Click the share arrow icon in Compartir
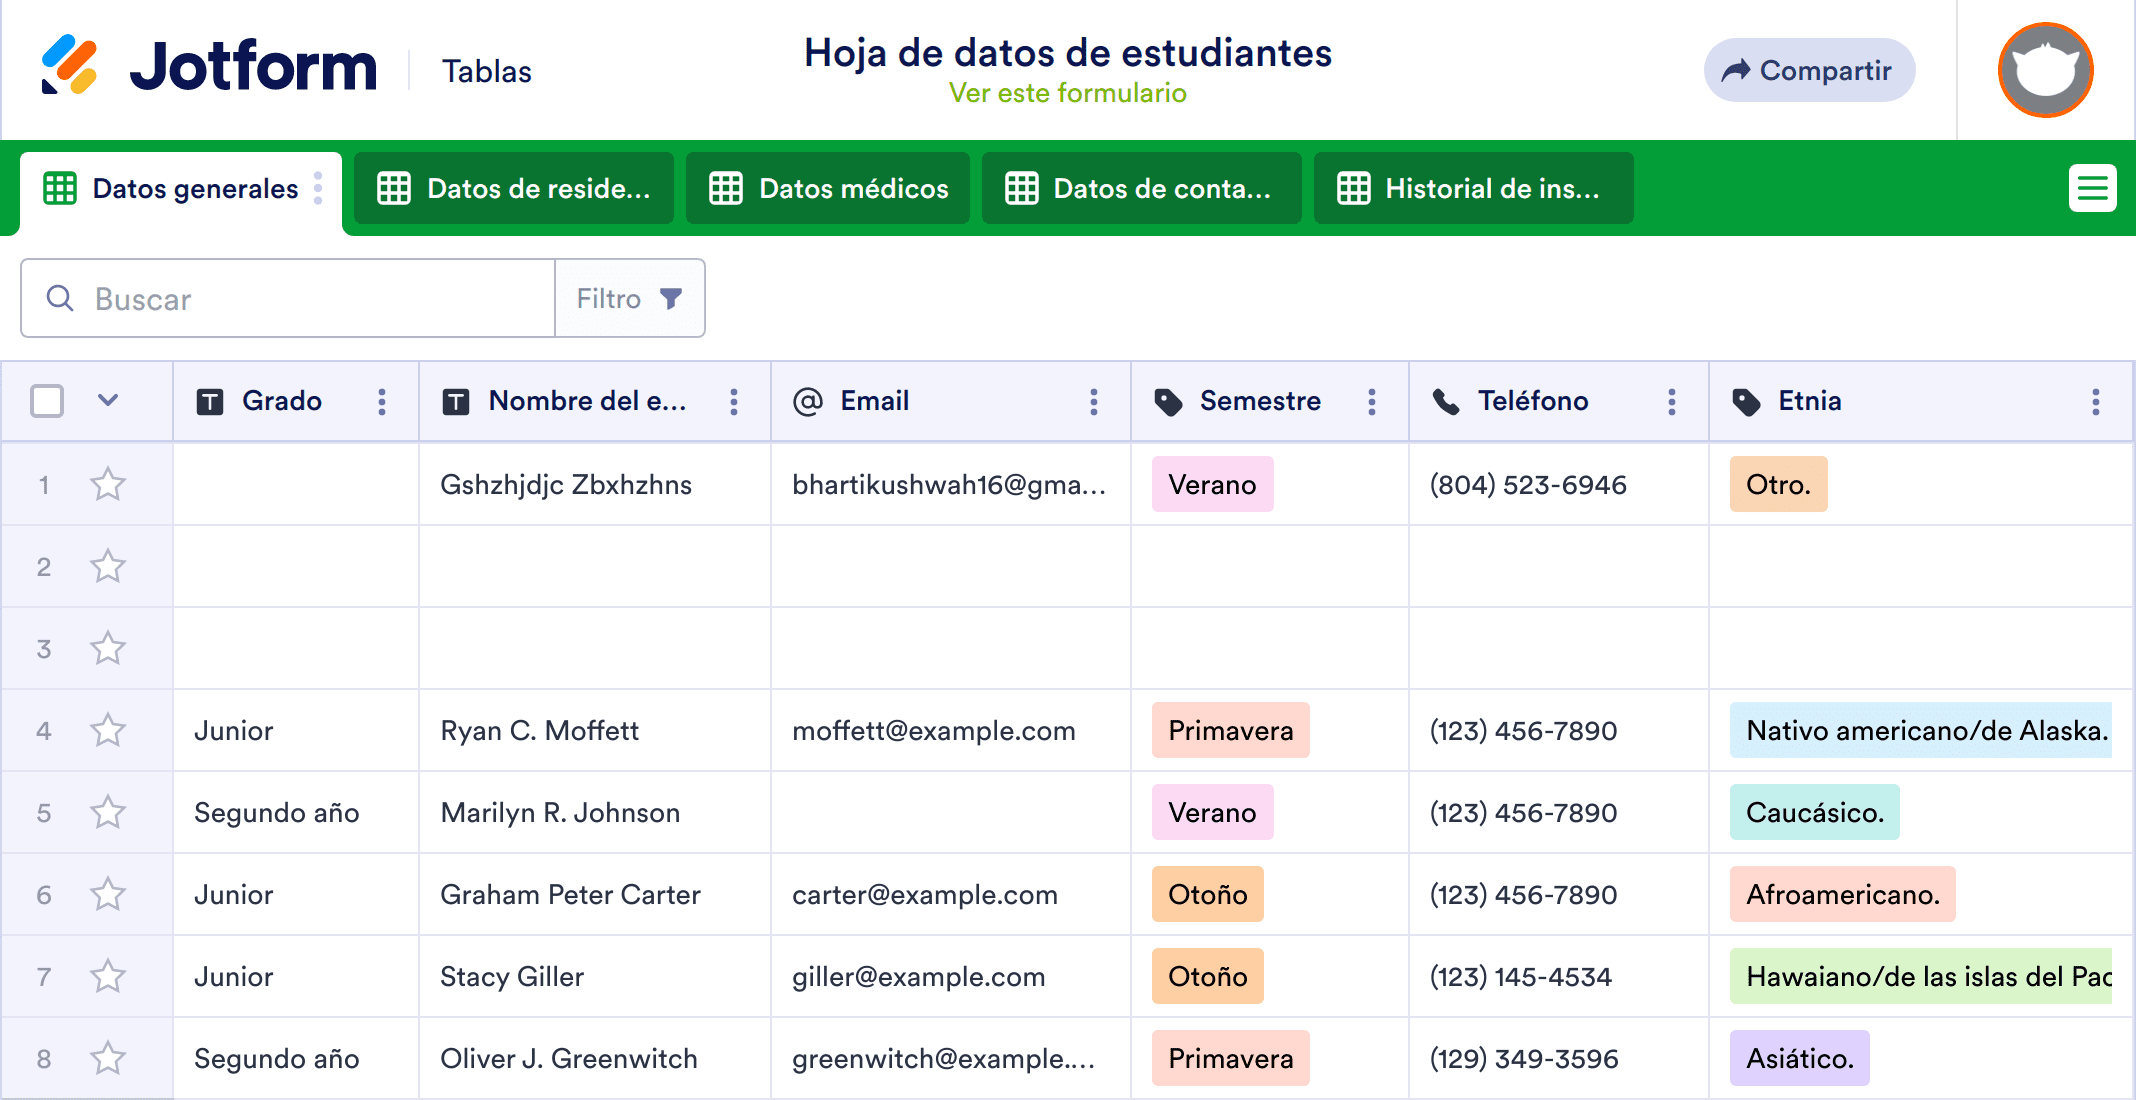The image size is (2136, 1100). pos(1736,70)
